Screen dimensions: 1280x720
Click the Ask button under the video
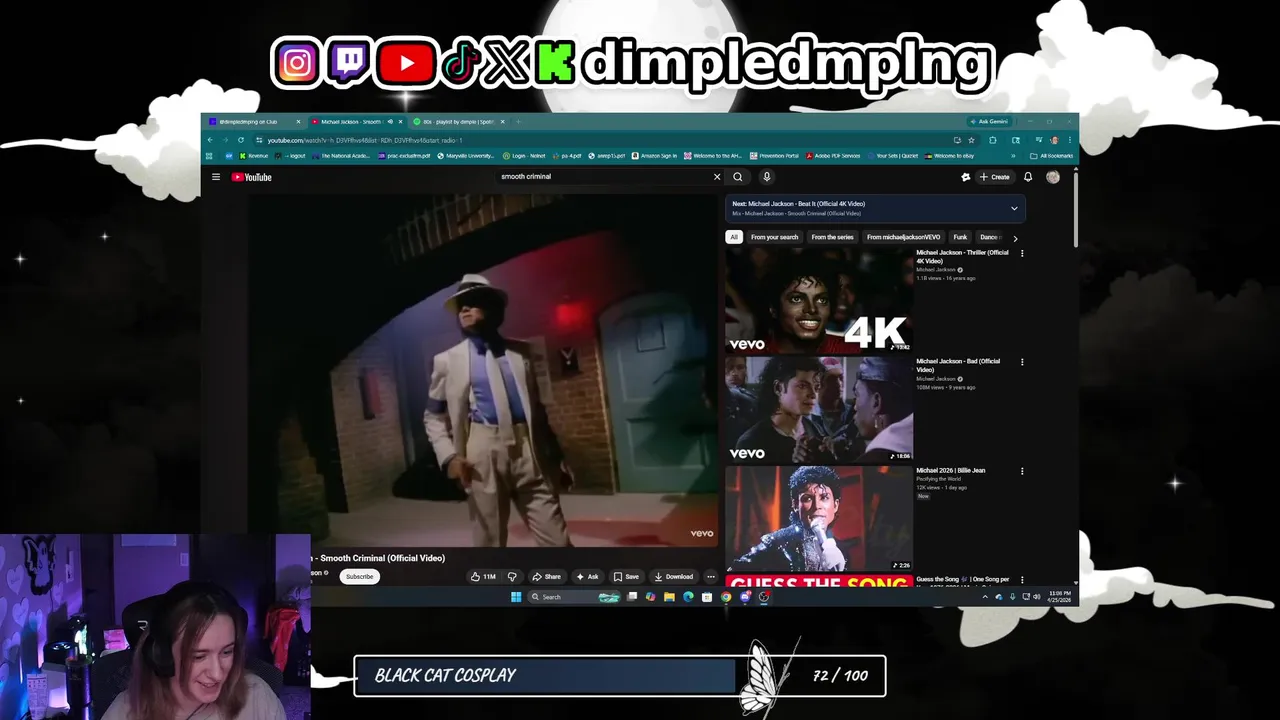[x=587, y=576]
